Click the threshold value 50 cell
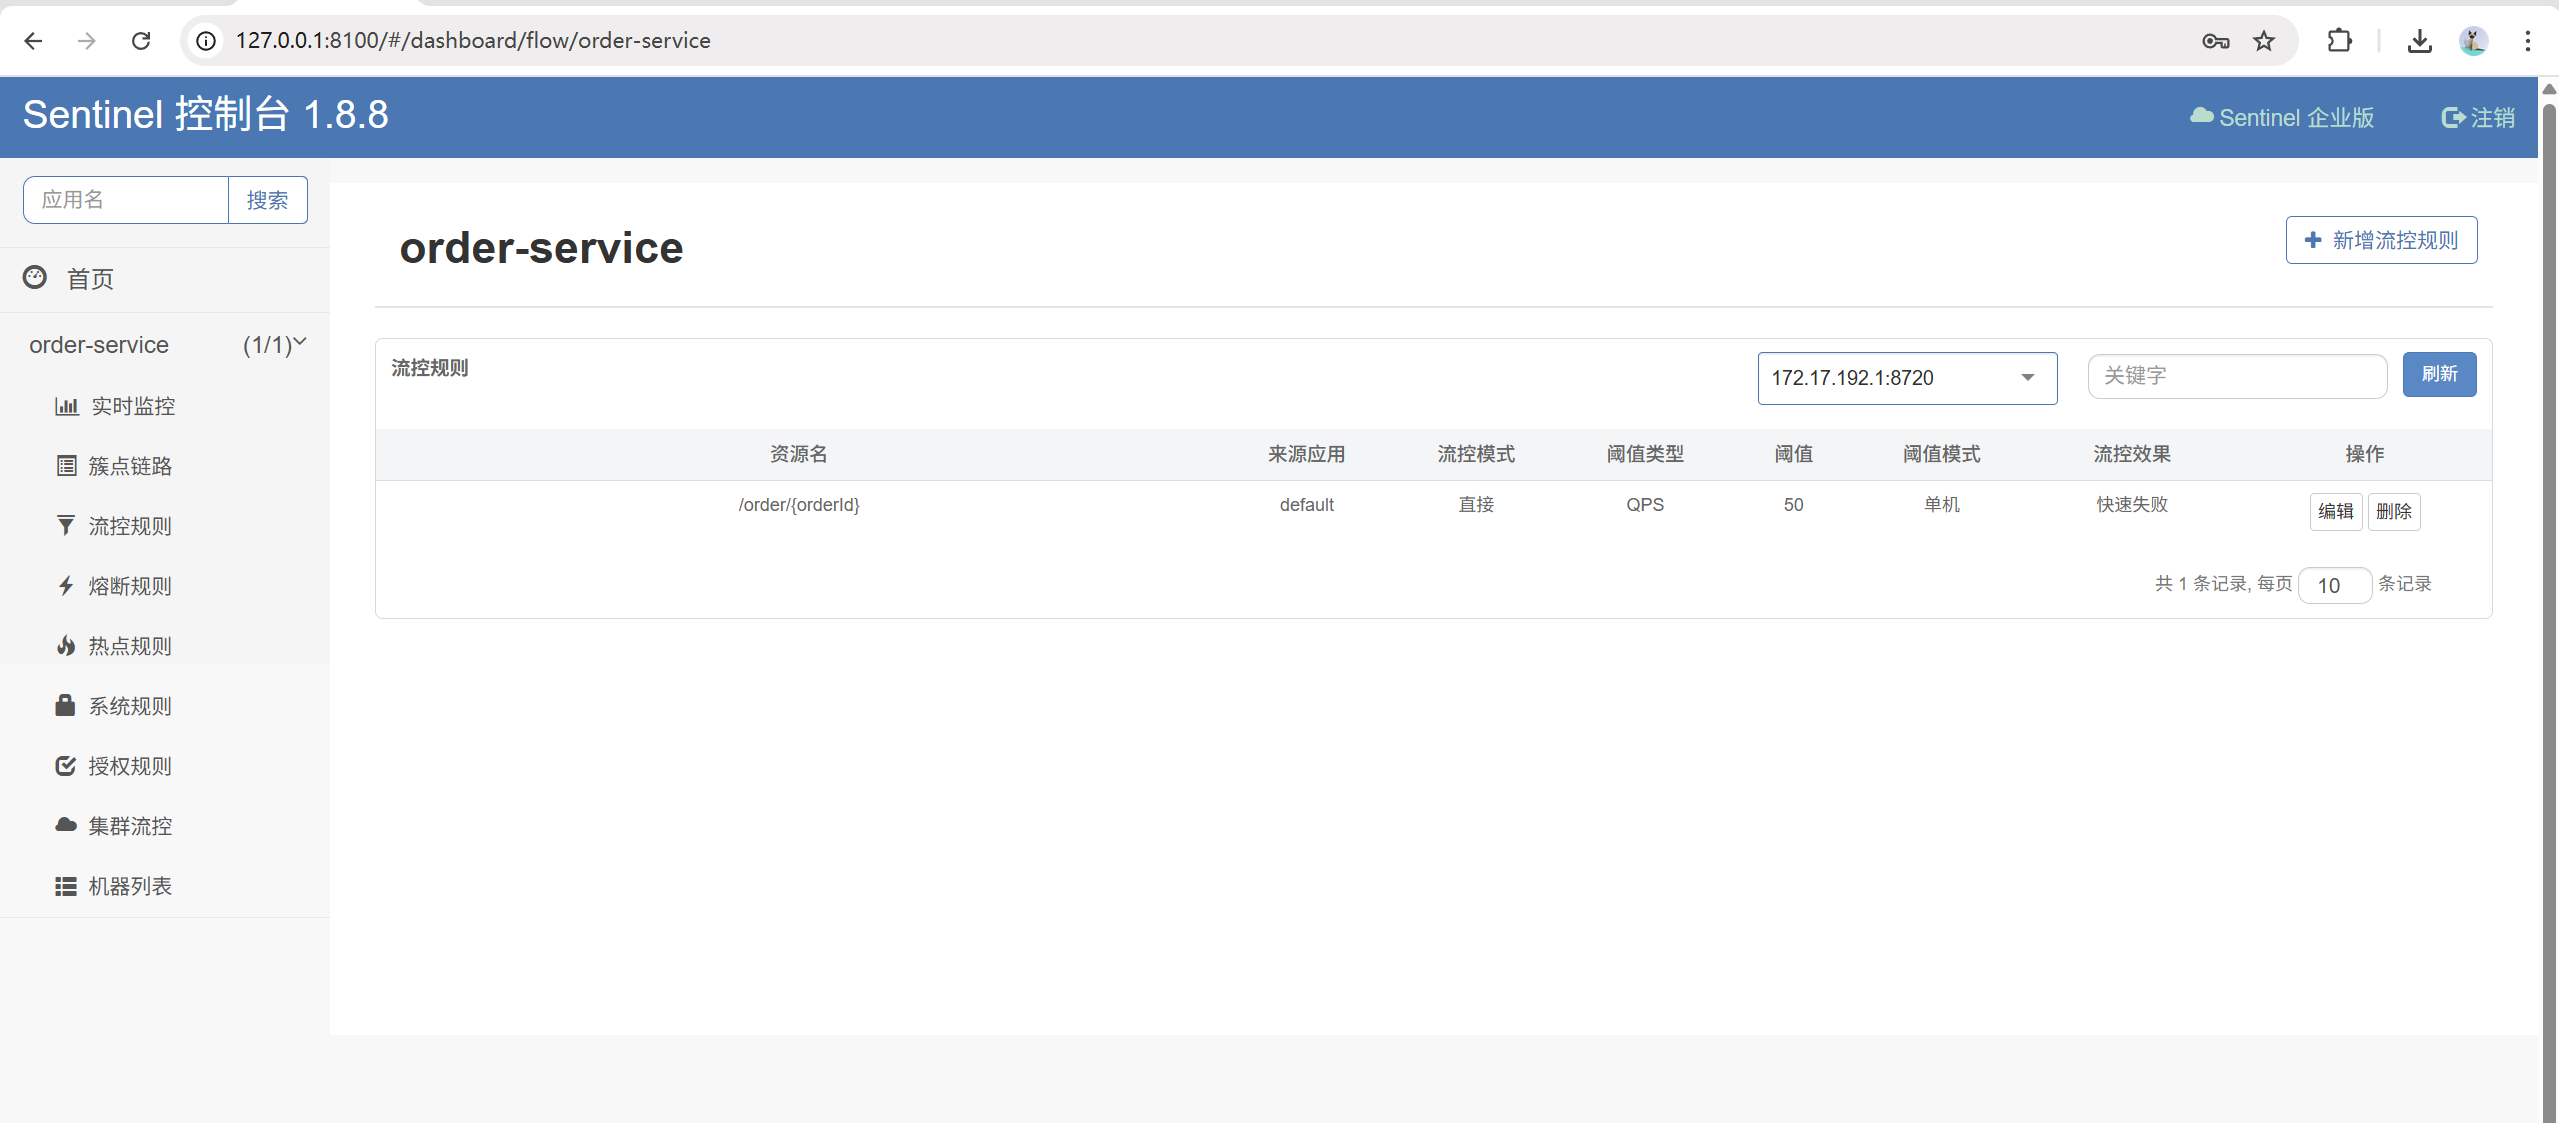Screen dimensions: 2559x1123 tap(1793, 505)
